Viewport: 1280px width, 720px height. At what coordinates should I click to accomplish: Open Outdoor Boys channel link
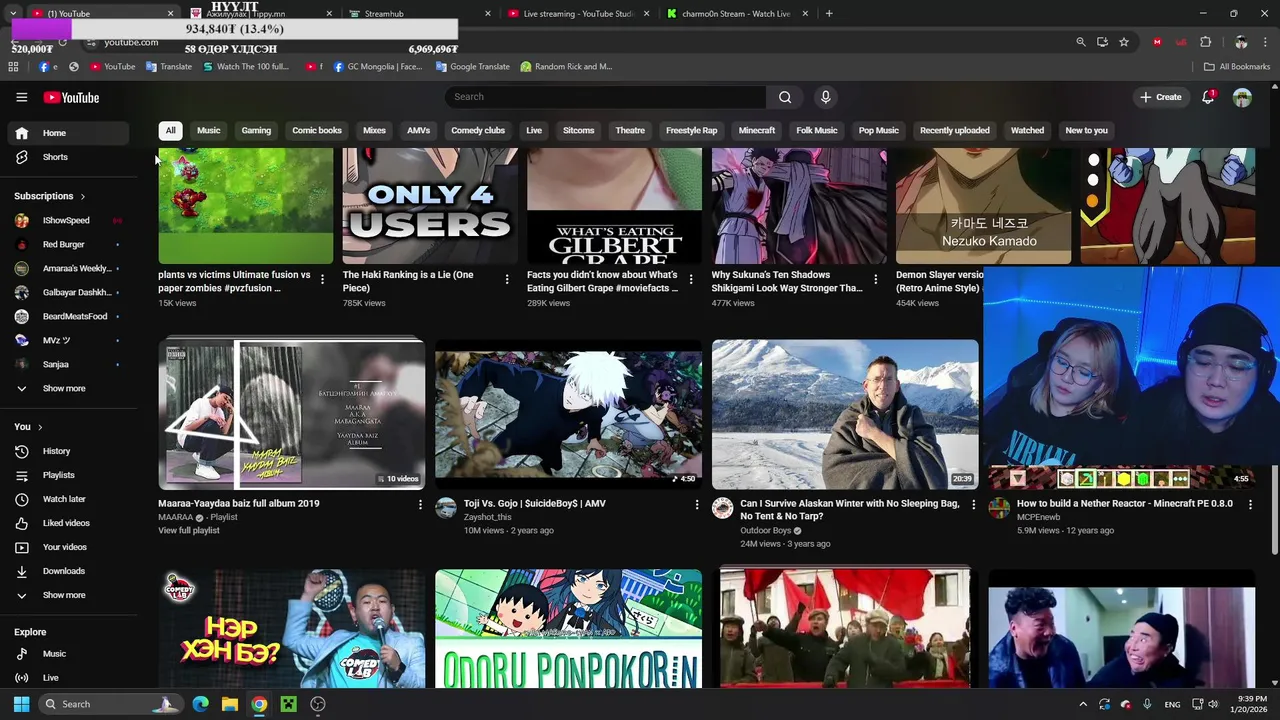click(765, 531)
